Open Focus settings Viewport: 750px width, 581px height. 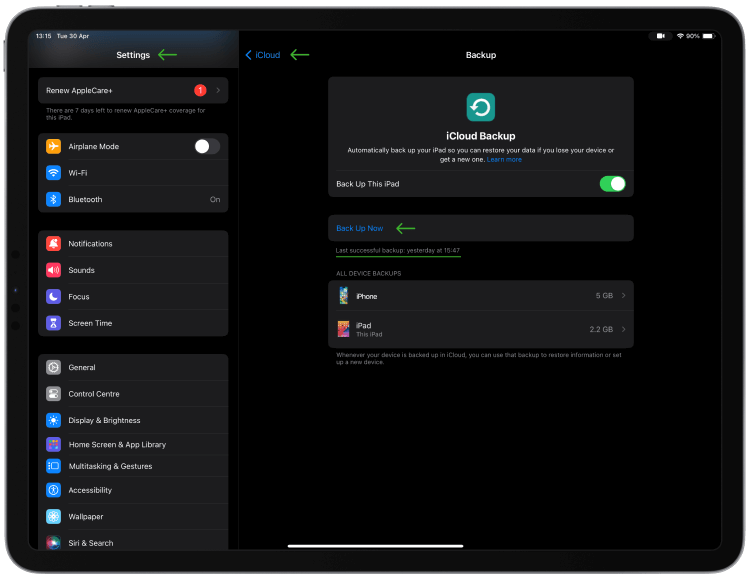(x=133, y=296)
